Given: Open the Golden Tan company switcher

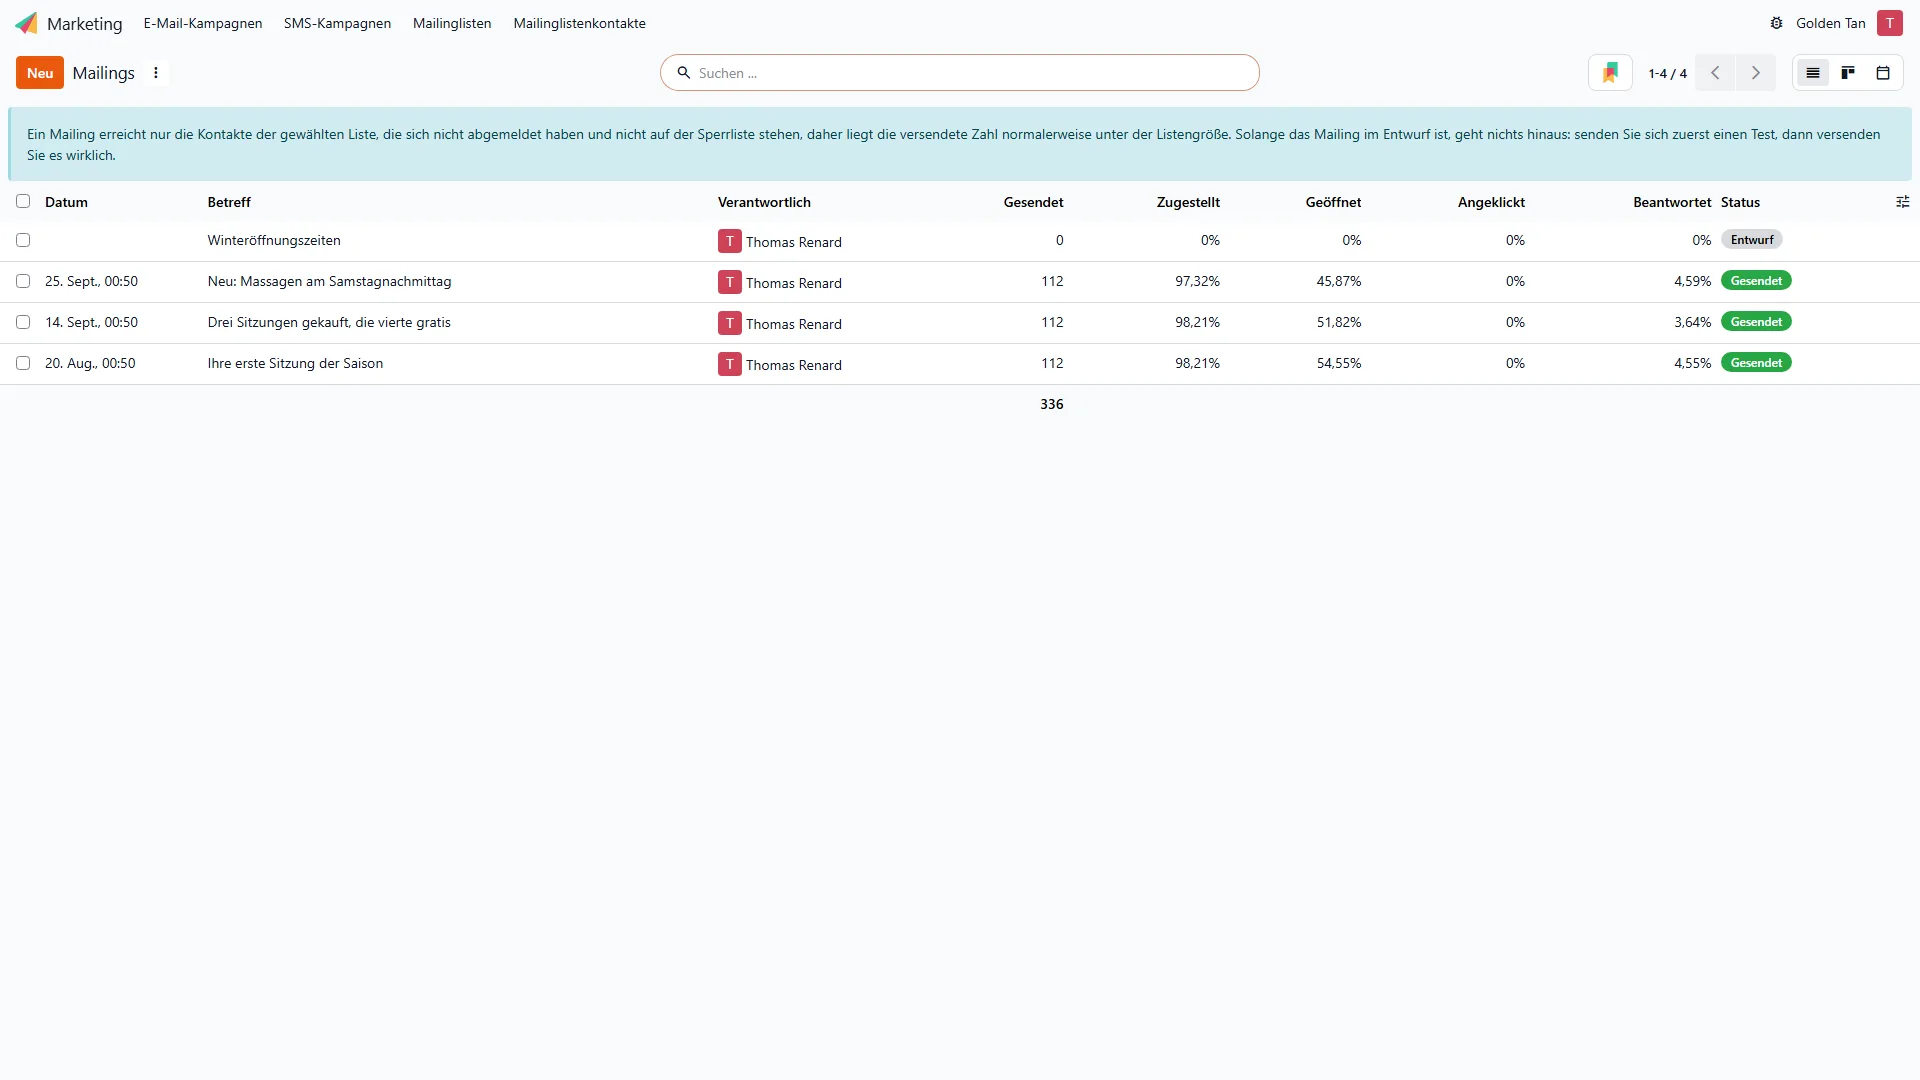Looking at the screenshot, I should [x=1830, y=23].
